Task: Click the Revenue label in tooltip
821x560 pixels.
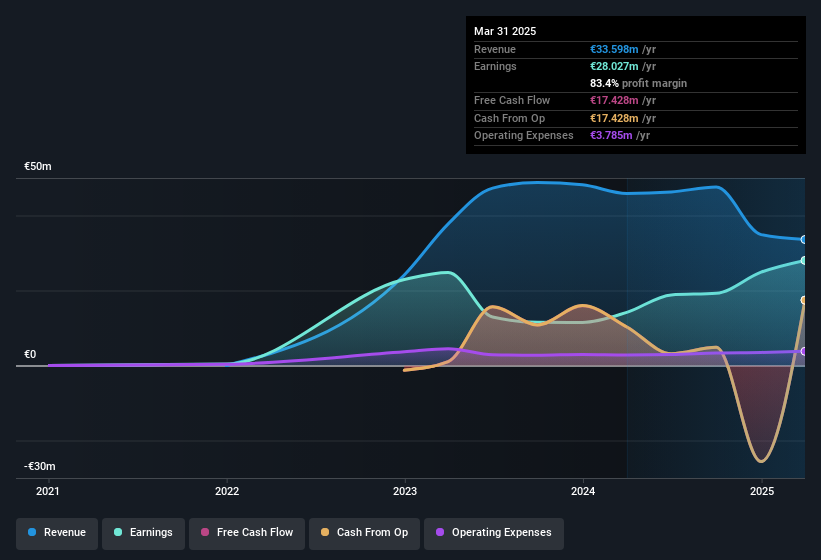Action: tap(495, 49)
